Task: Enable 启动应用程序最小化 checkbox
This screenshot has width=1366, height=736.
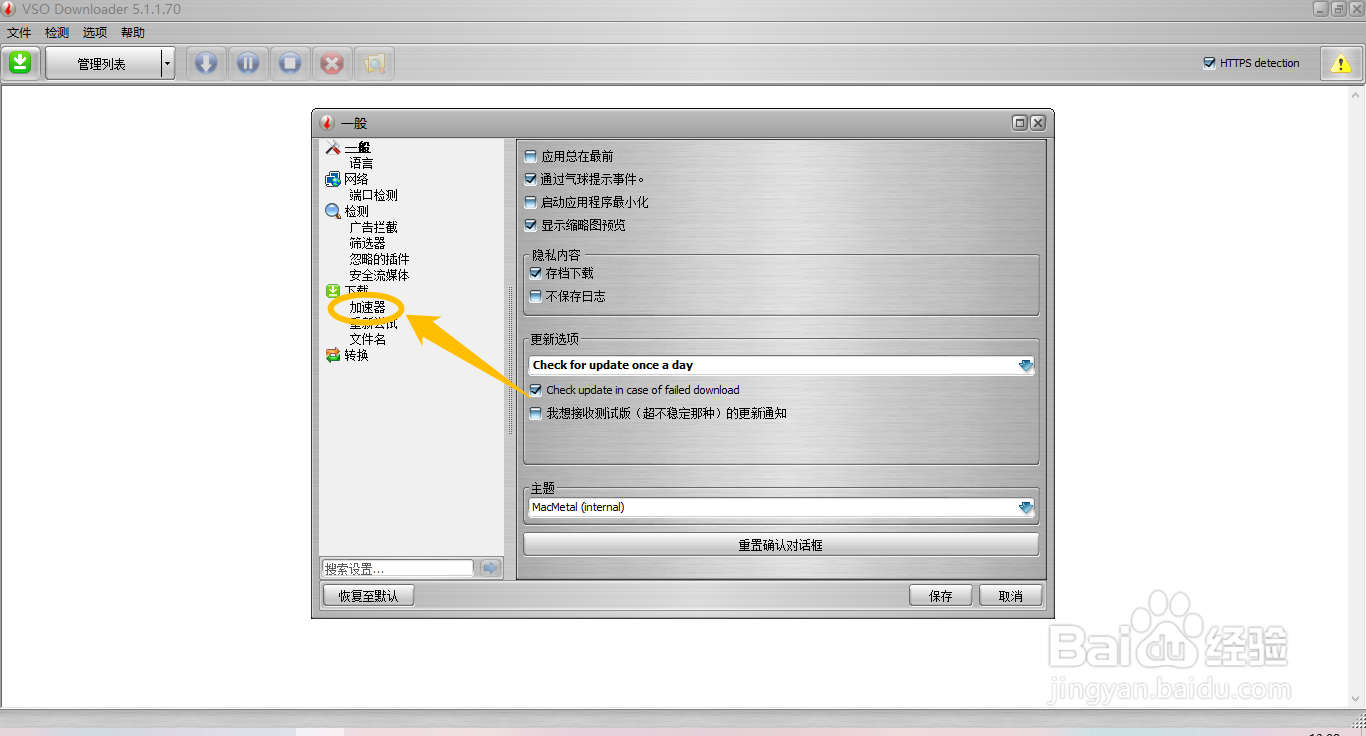Action: 531,202
